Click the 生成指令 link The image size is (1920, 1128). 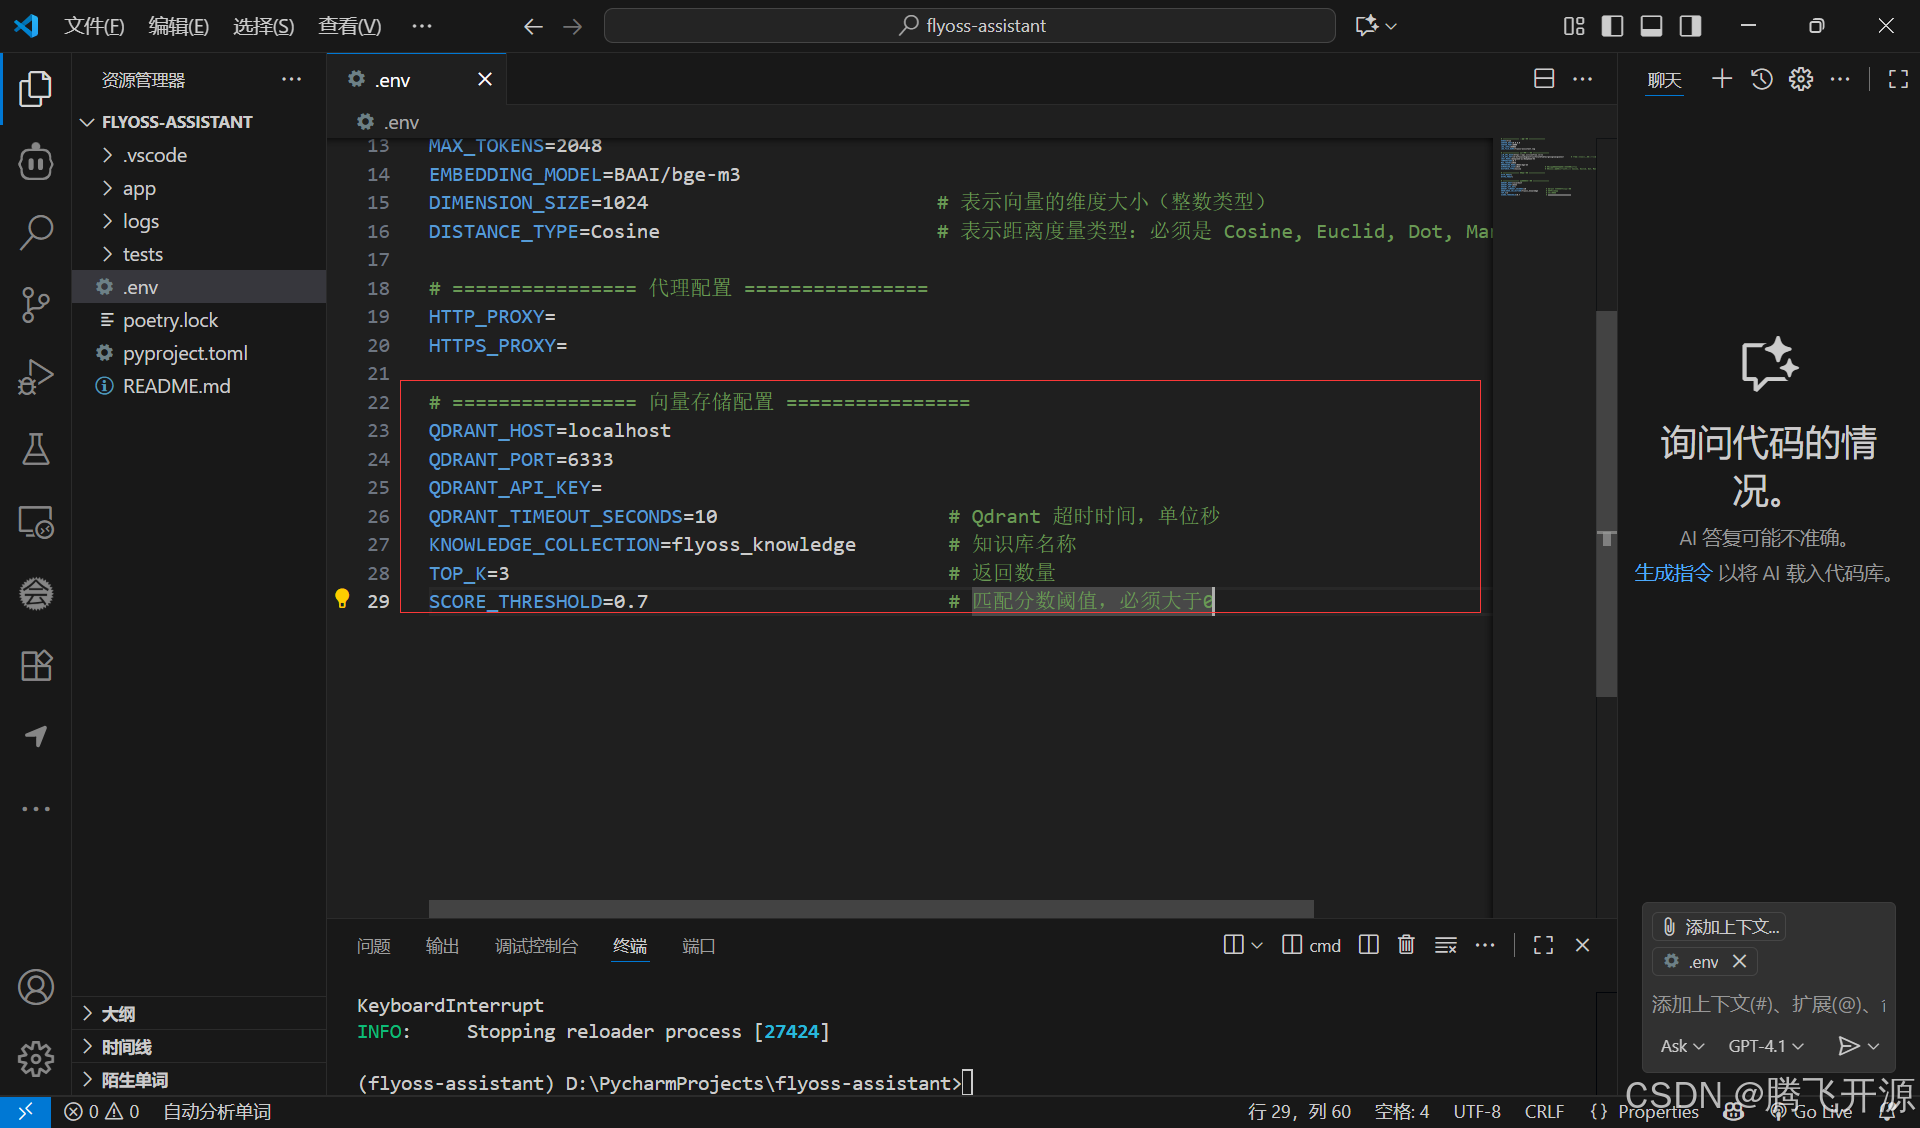[1672, 573]
